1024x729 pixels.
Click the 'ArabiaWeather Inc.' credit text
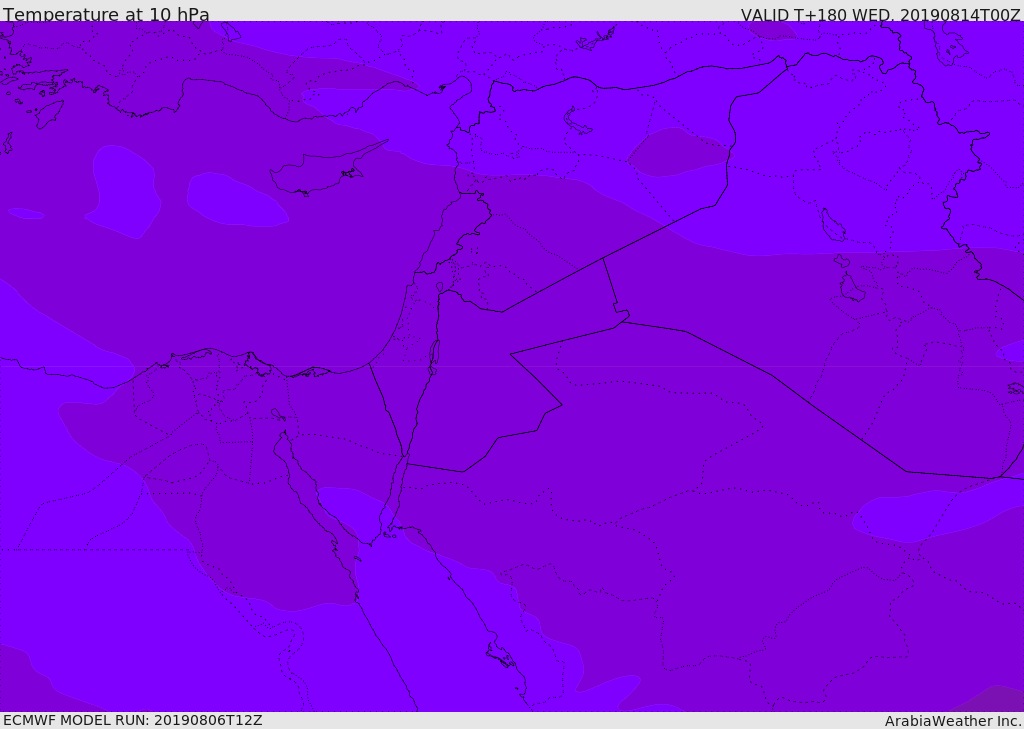[953, 721]
